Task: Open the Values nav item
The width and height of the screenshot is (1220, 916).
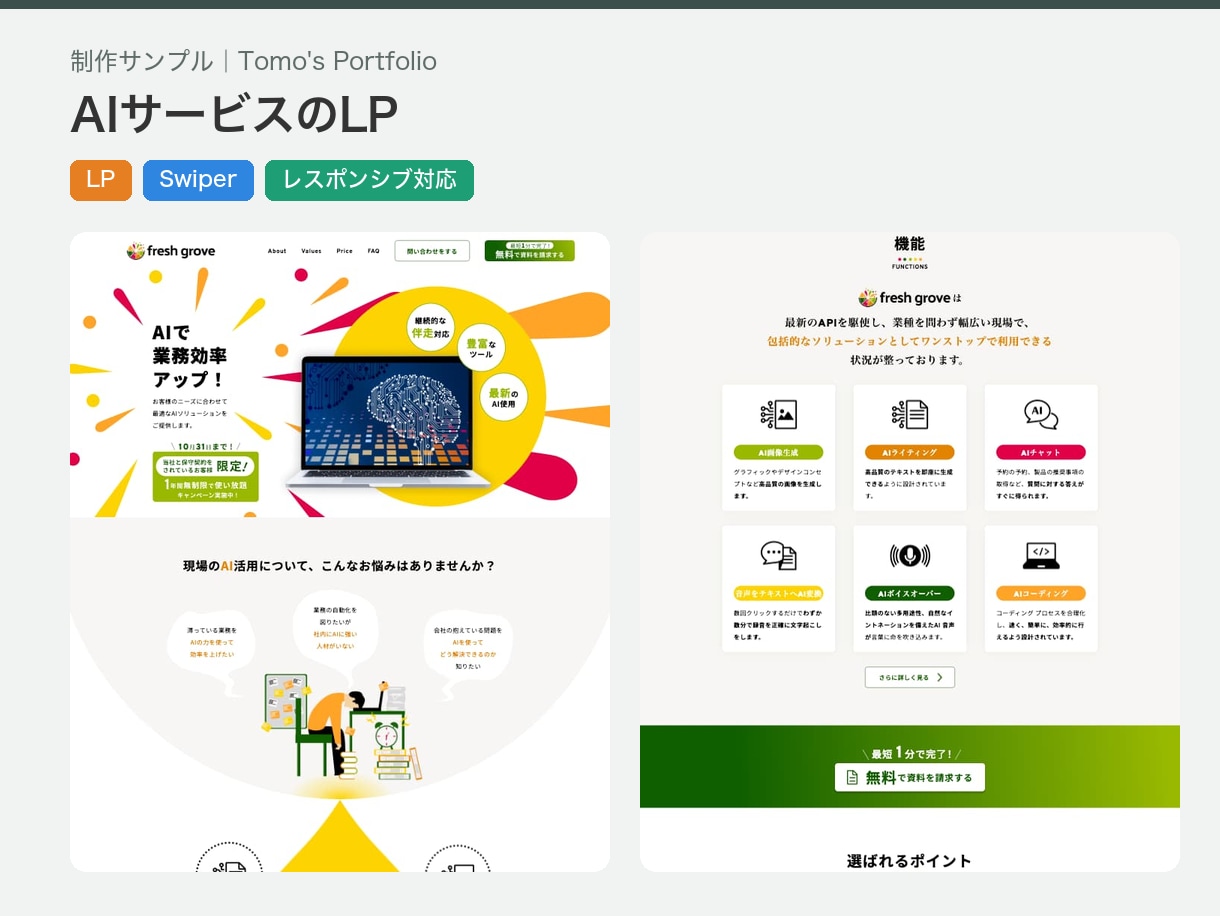Action: (311, 251)
